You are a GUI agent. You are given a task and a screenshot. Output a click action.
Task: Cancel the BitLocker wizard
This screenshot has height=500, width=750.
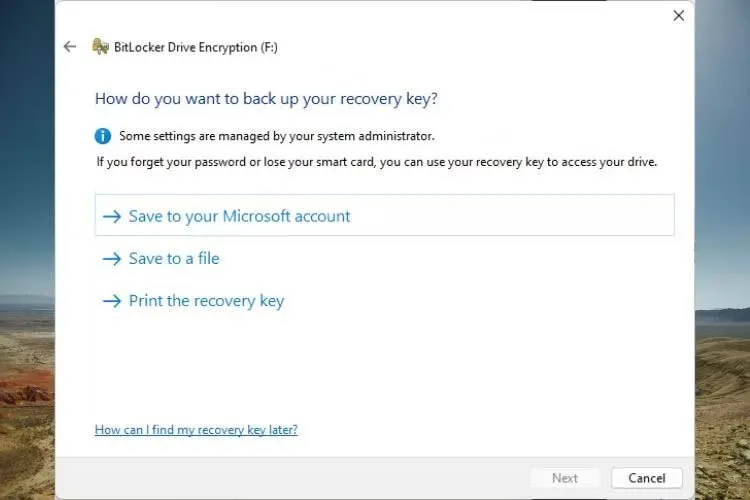pyautogui.click(x=646, y=478)
